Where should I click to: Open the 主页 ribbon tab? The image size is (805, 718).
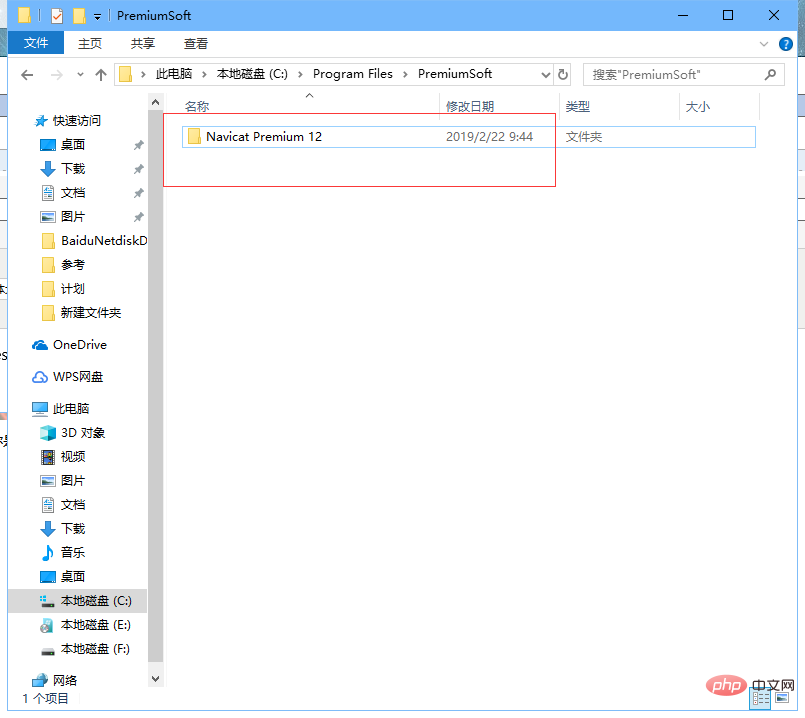[x=90, y=44]
